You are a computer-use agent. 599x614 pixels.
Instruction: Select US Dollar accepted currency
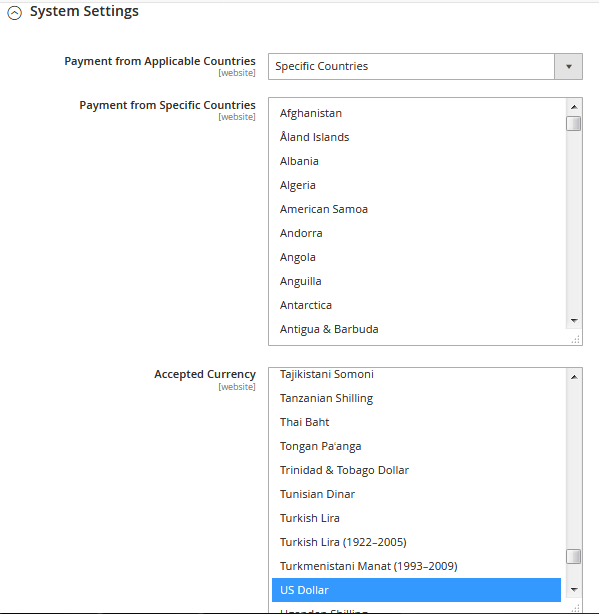417,590
